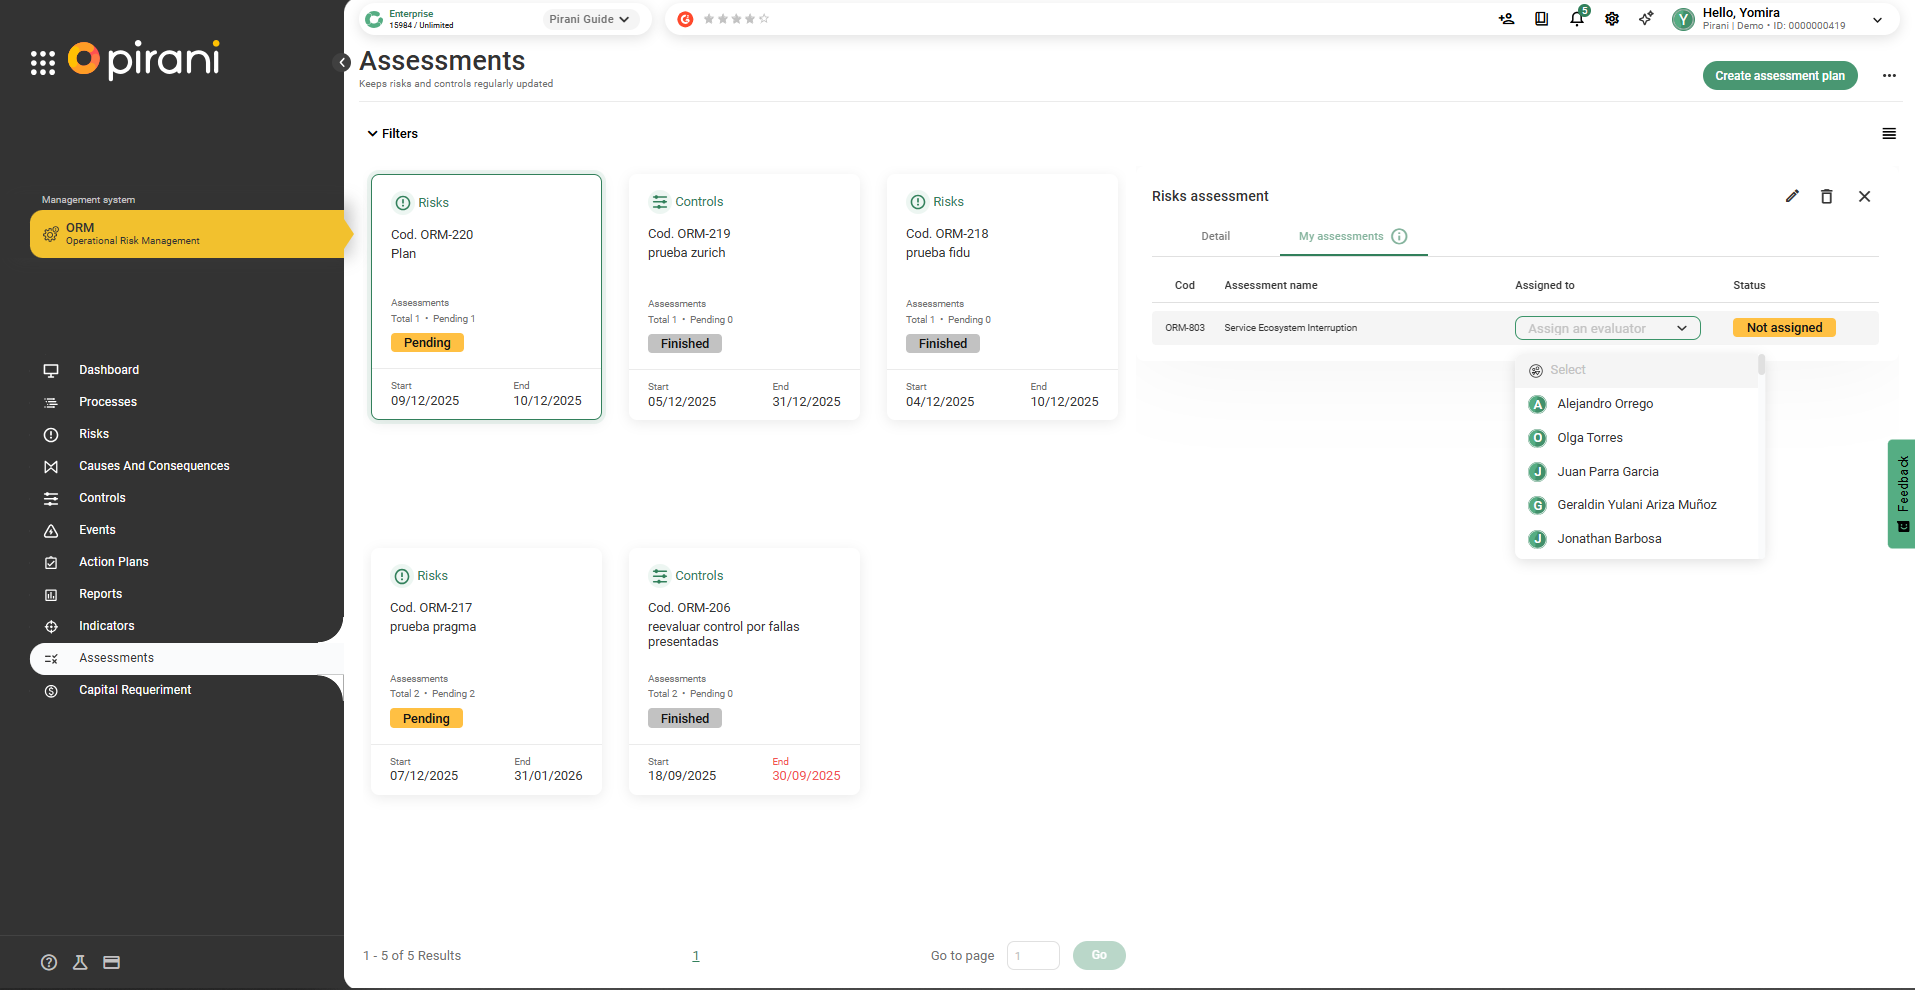Open the Pirani Guide dropdown
This screenshot has height=990, width=1915.
coord(590,19)
